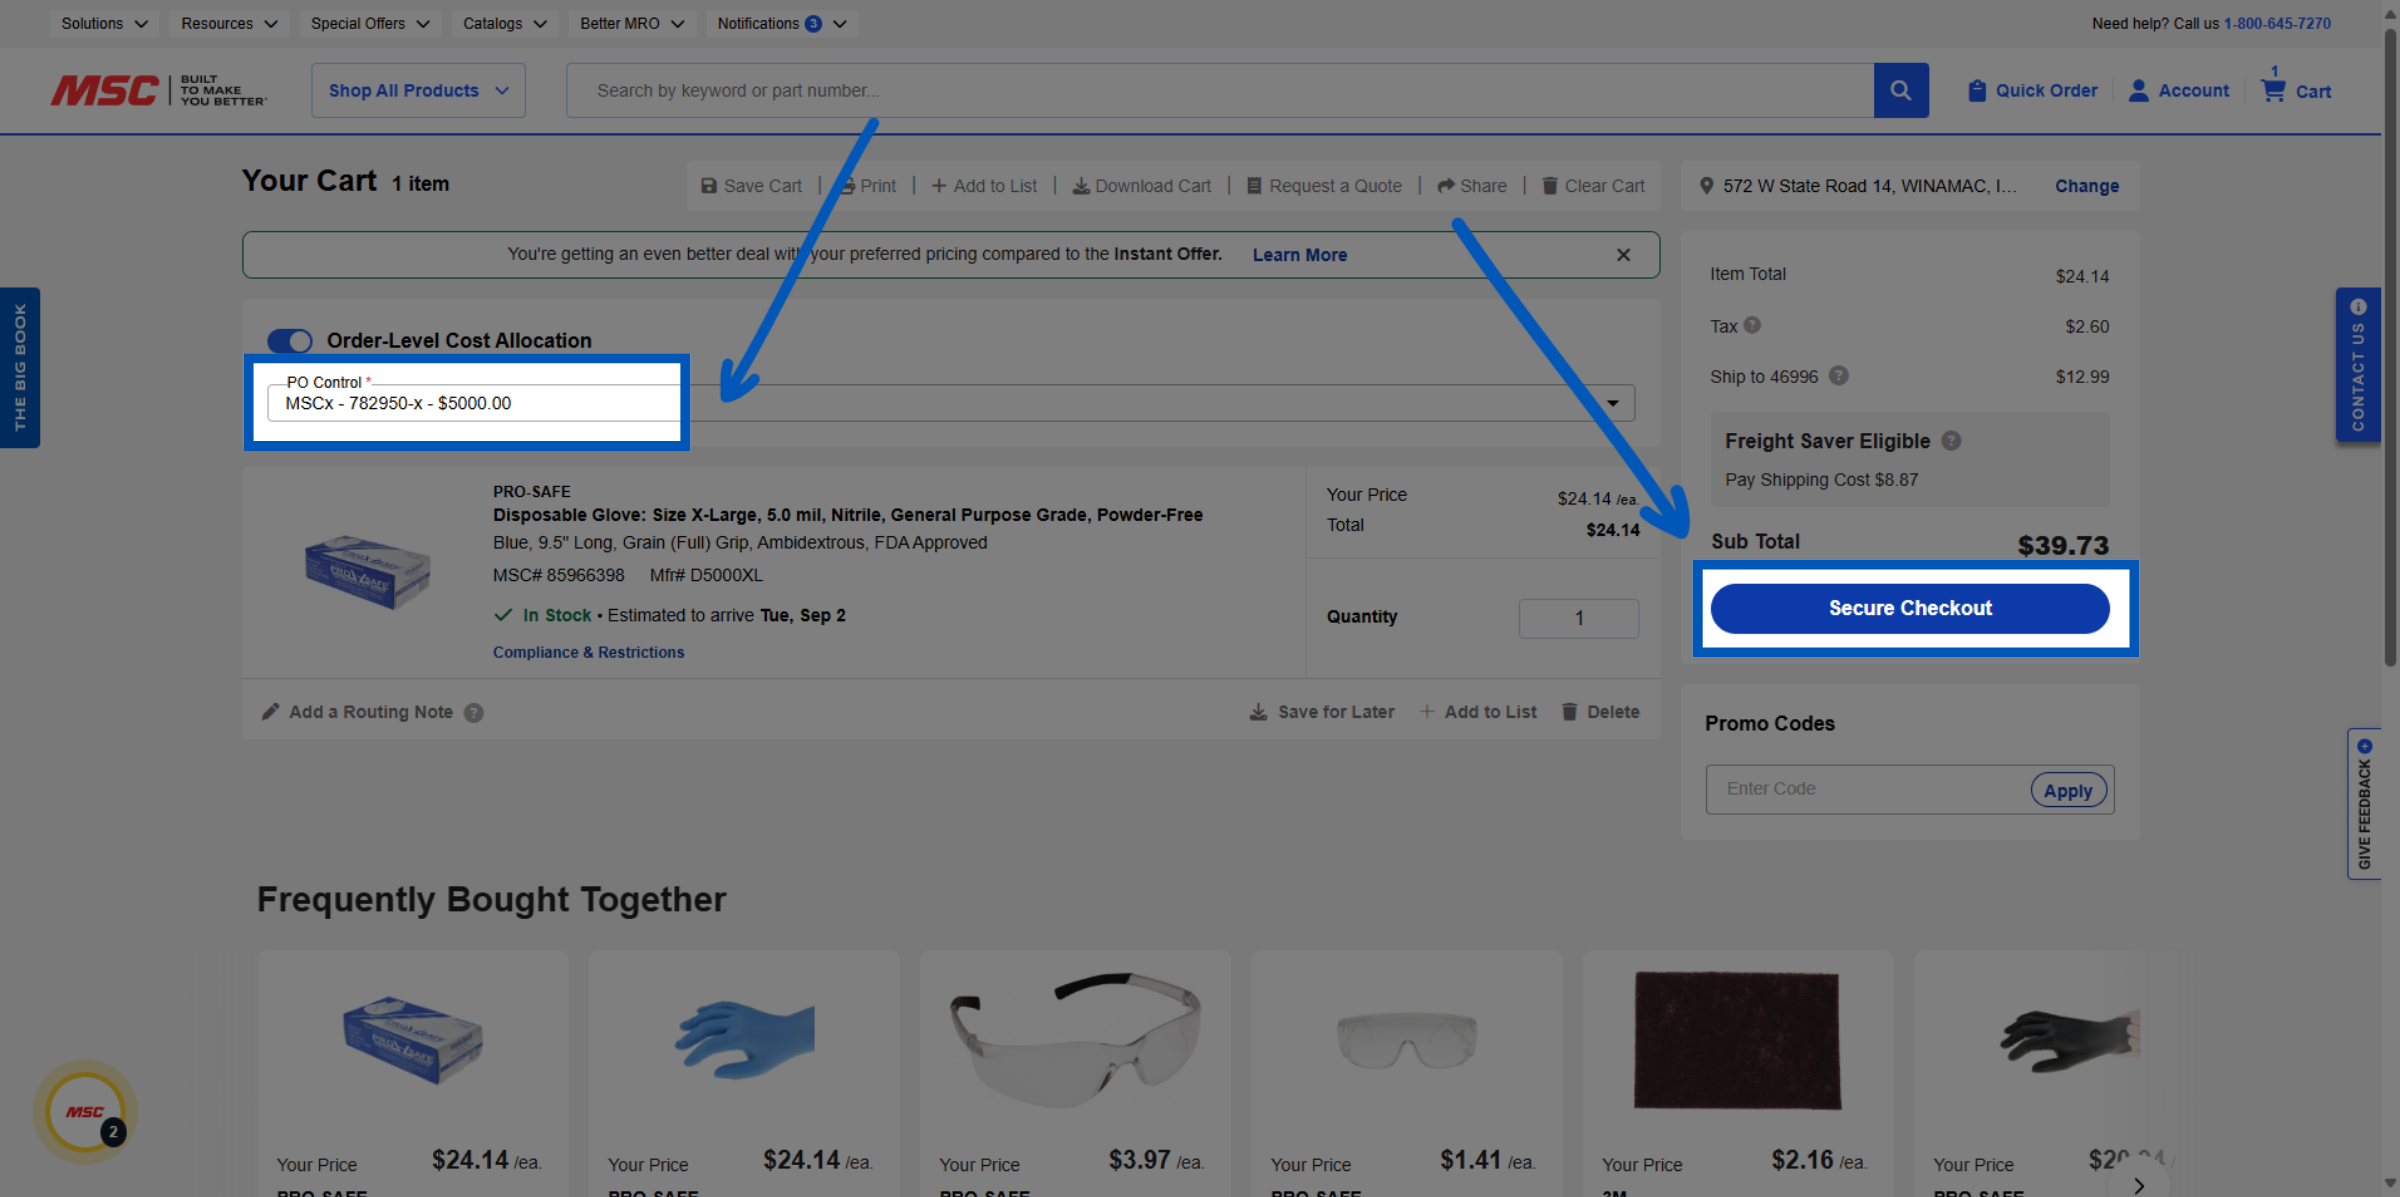Open Quick Order clipboard link

pyautogui.click(x=2032, y=90)
